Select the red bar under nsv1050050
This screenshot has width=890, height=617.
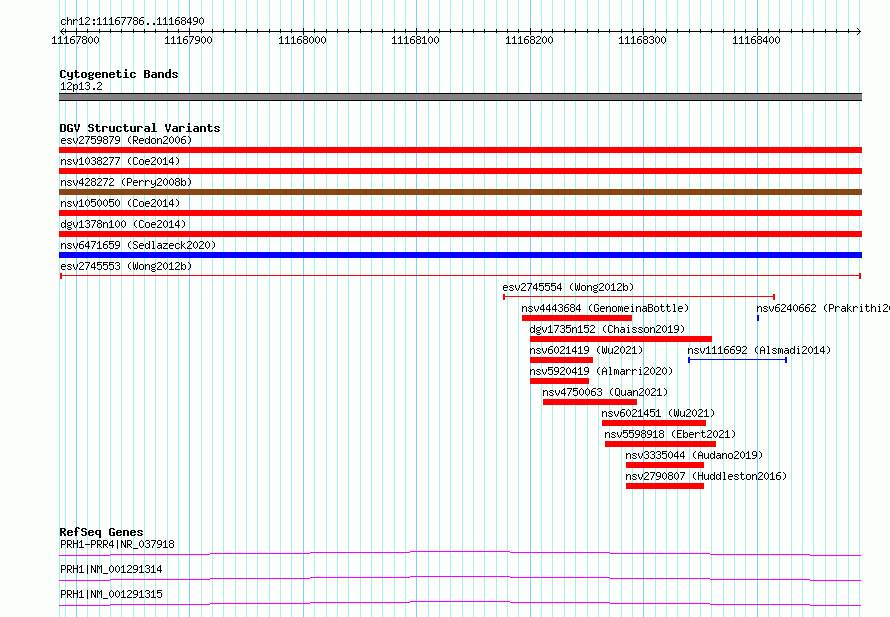(x=460, y=213)
